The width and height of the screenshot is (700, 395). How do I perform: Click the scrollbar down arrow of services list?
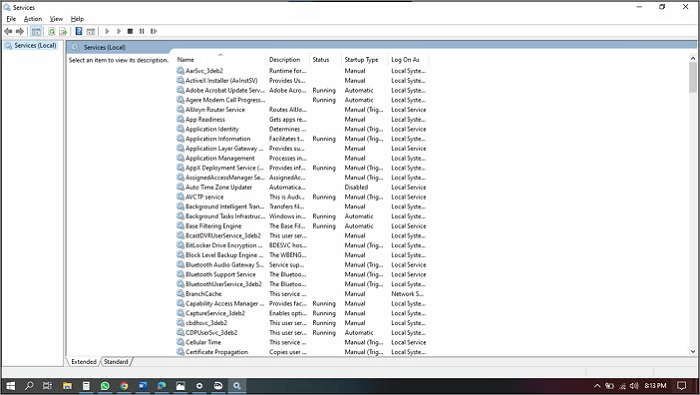[x=692, y=352]
